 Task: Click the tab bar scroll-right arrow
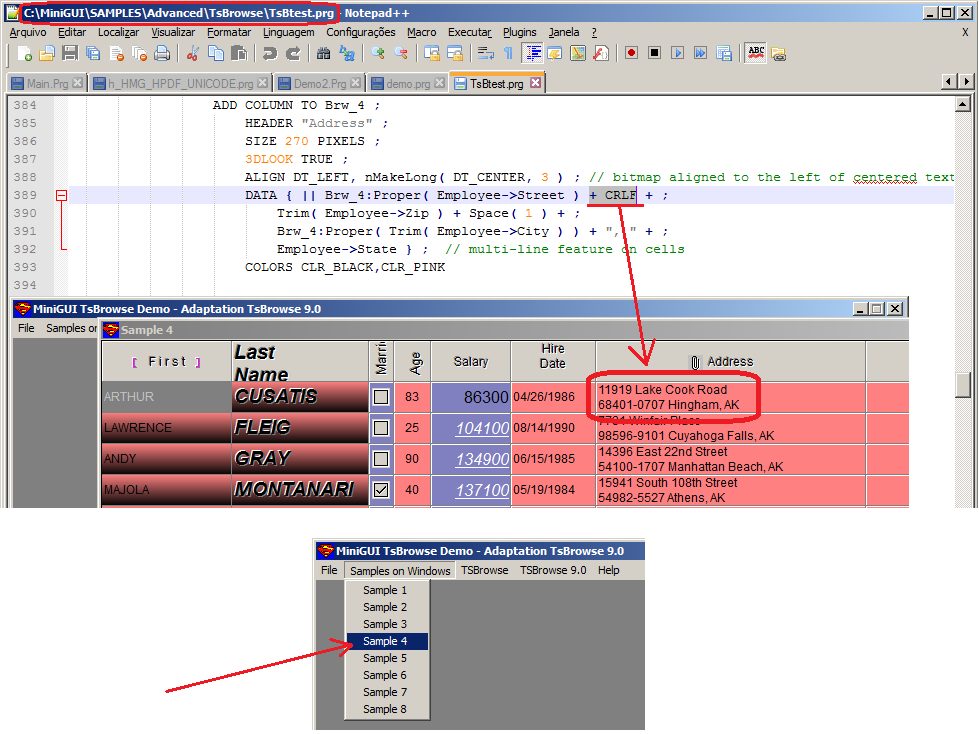[966, 81]
